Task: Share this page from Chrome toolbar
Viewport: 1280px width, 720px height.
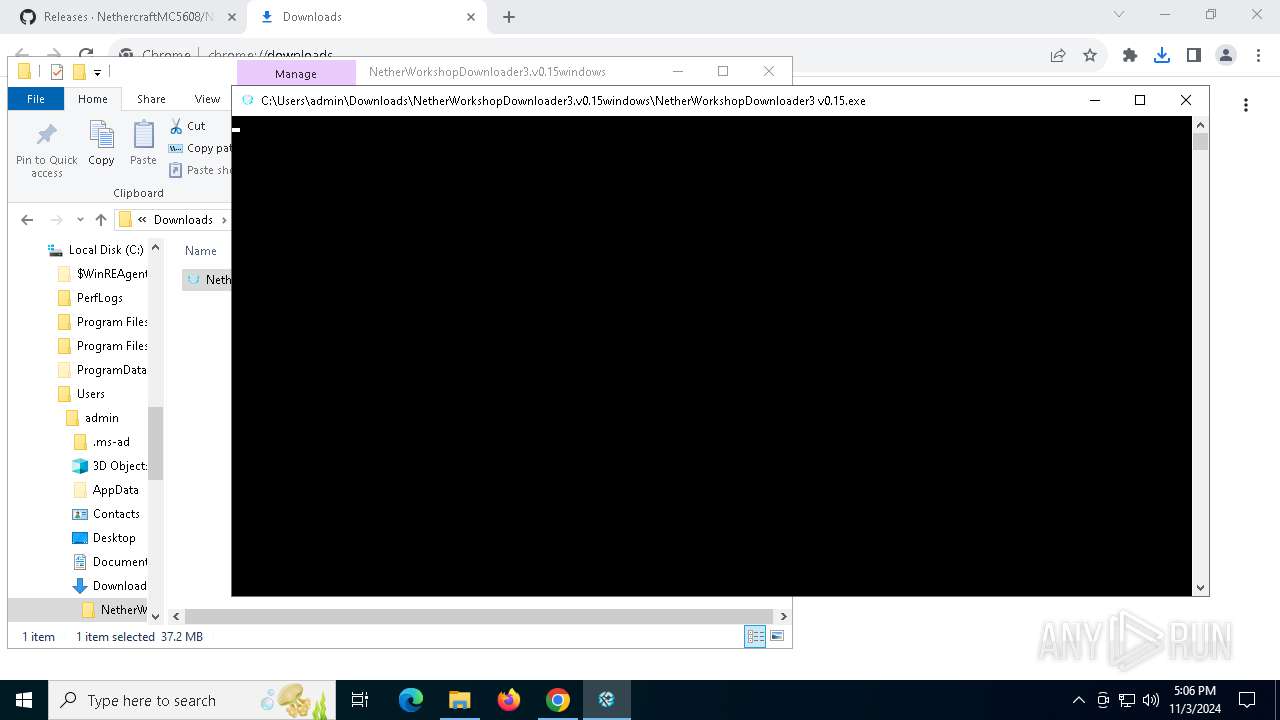Action: click(1058, 55)
